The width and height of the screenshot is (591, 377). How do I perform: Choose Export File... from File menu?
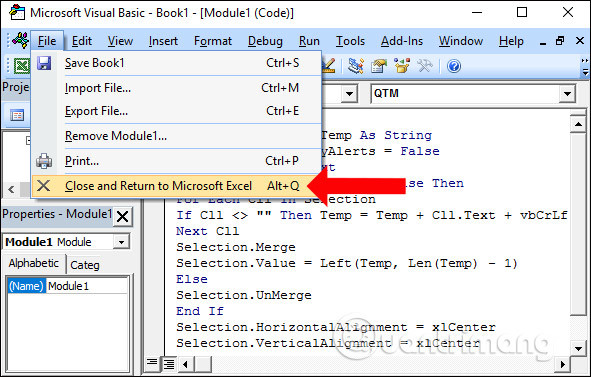pyautogui.click(x=176, y=111)
